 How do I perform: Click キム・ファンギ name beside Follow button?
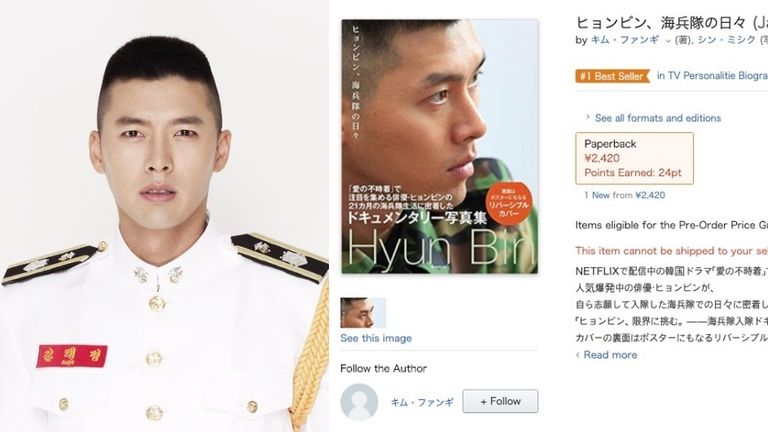(422, 402)
